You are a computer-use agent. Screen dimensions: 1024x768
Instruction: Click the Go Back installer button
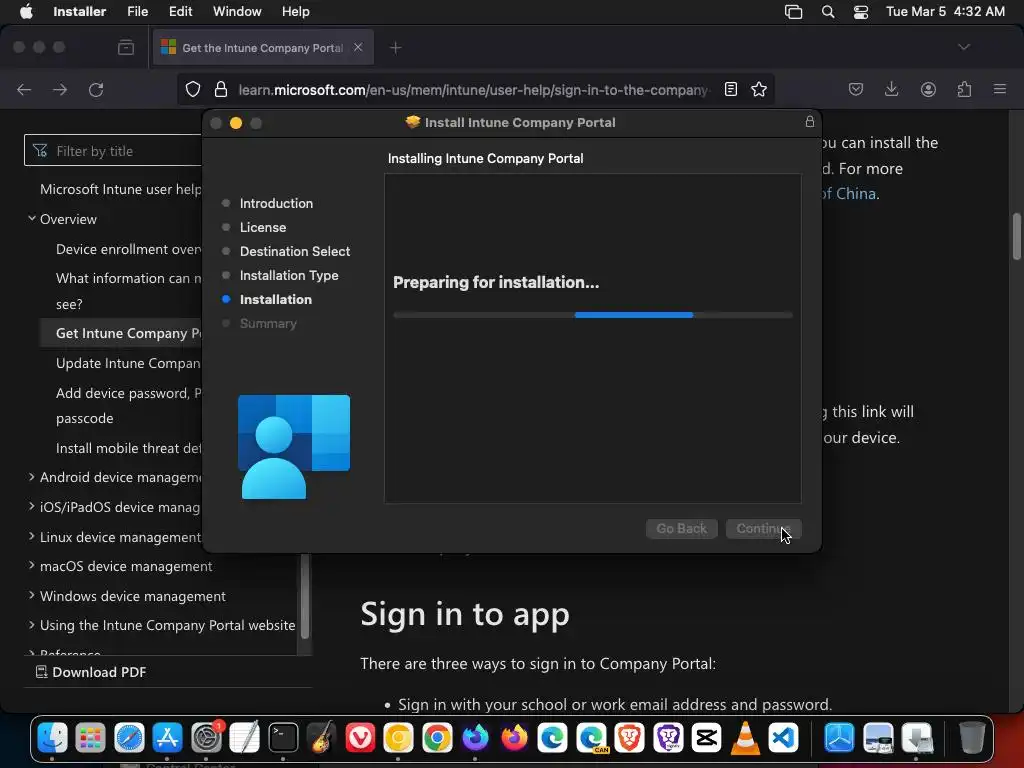pos(681,528)
